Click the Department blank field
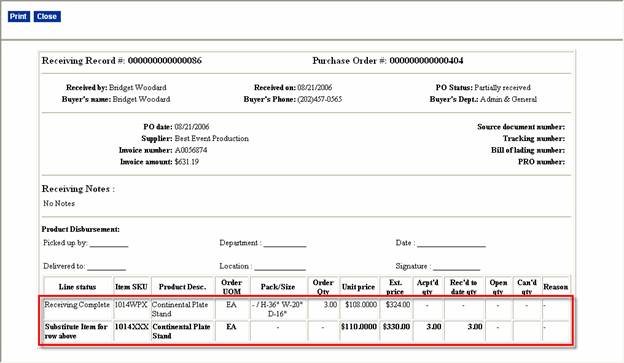The image size is (624, 363). pyautogui.click(x=285, y=244)
